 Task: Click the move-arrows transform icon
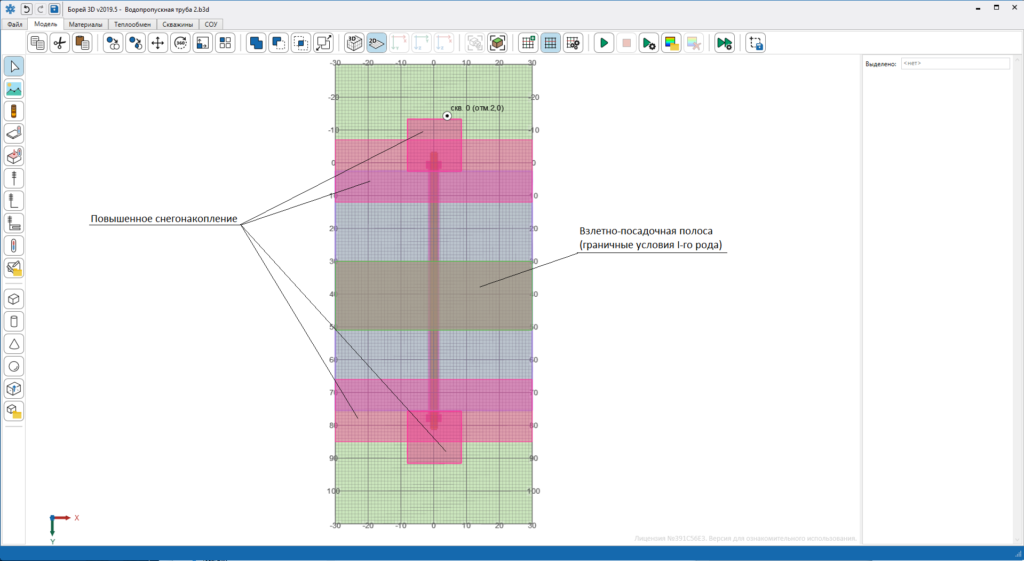coord(158,43)
